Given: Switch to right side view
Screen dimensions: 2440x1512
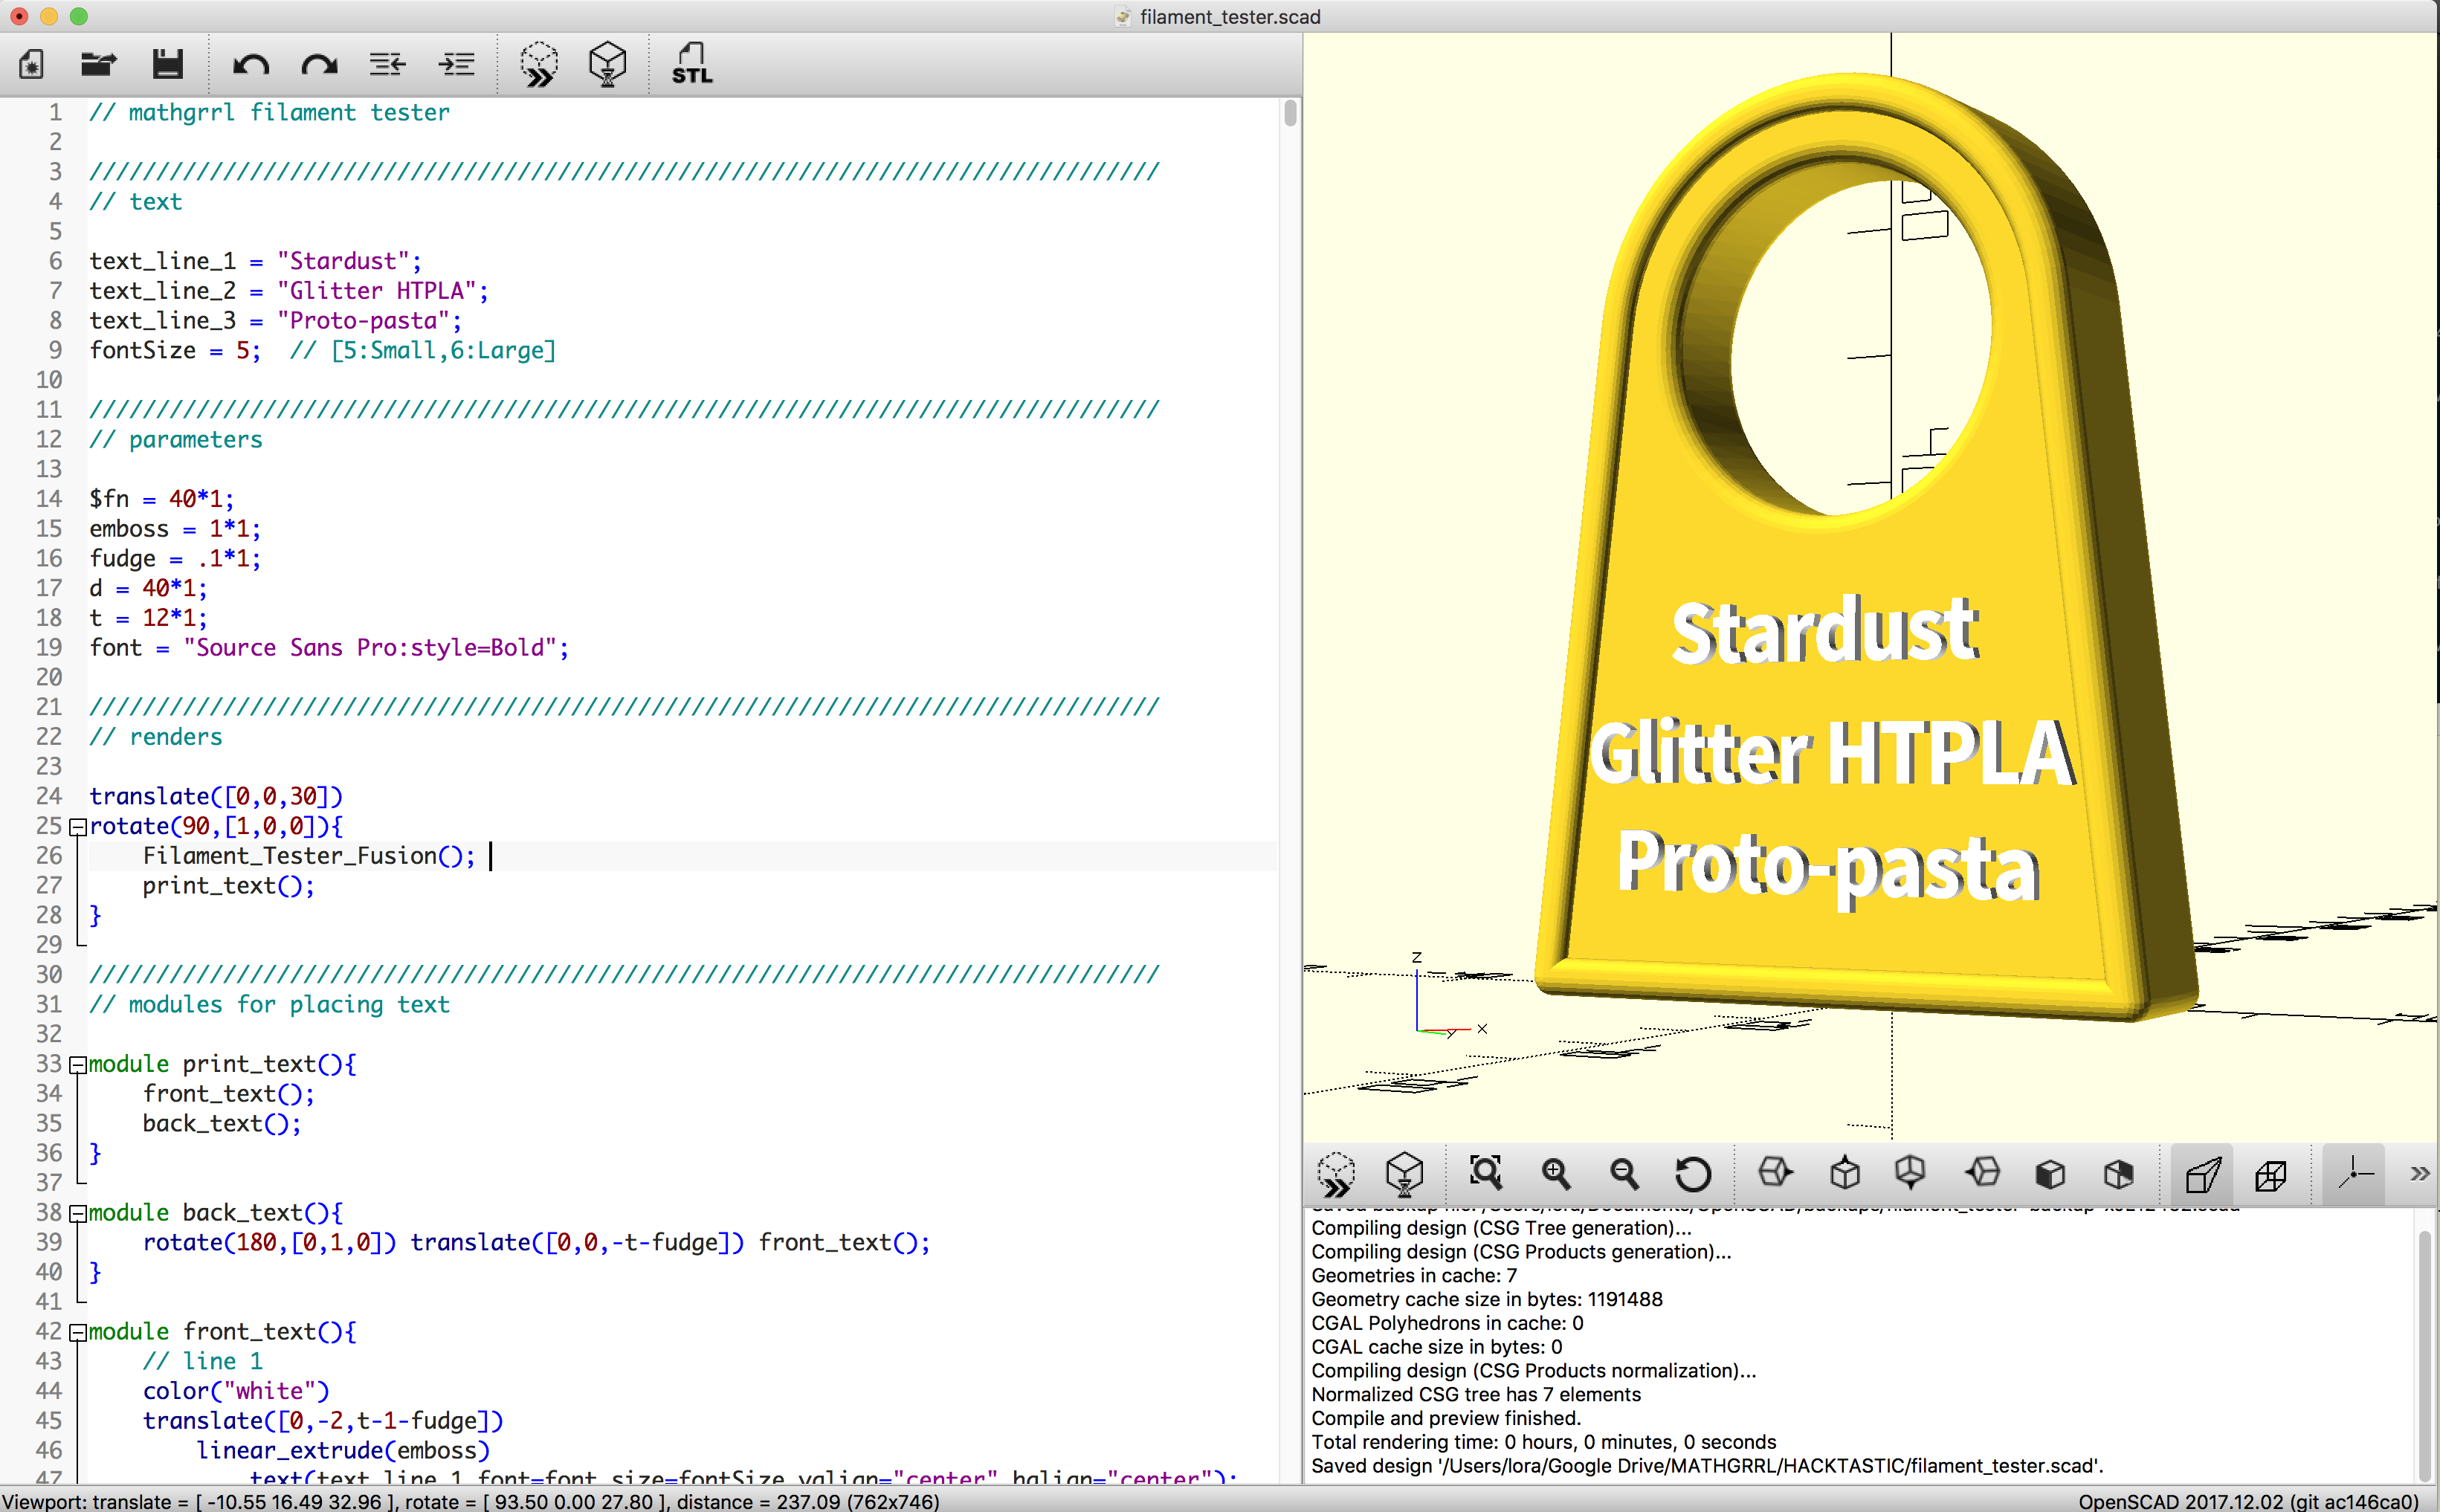Looking at the screenshot, I should point(1775,1172).
